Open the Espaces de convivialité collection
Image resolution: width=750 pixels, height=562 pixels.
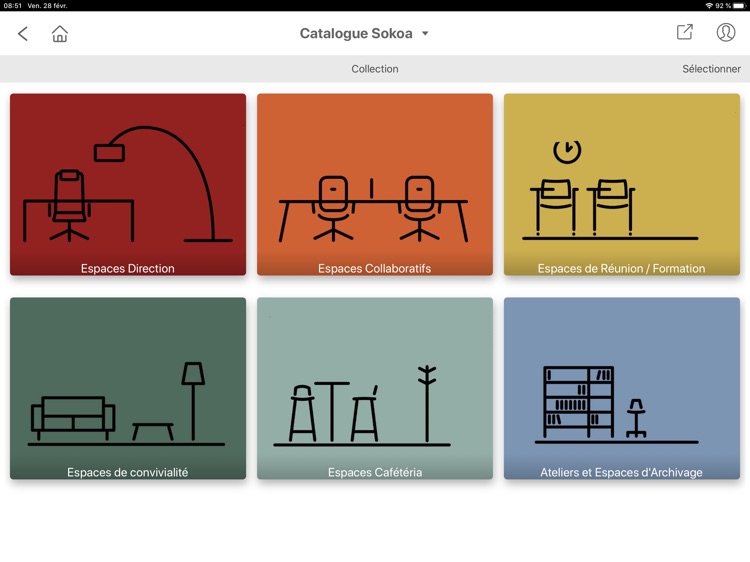pyautogui.click(x=128, y=388)
